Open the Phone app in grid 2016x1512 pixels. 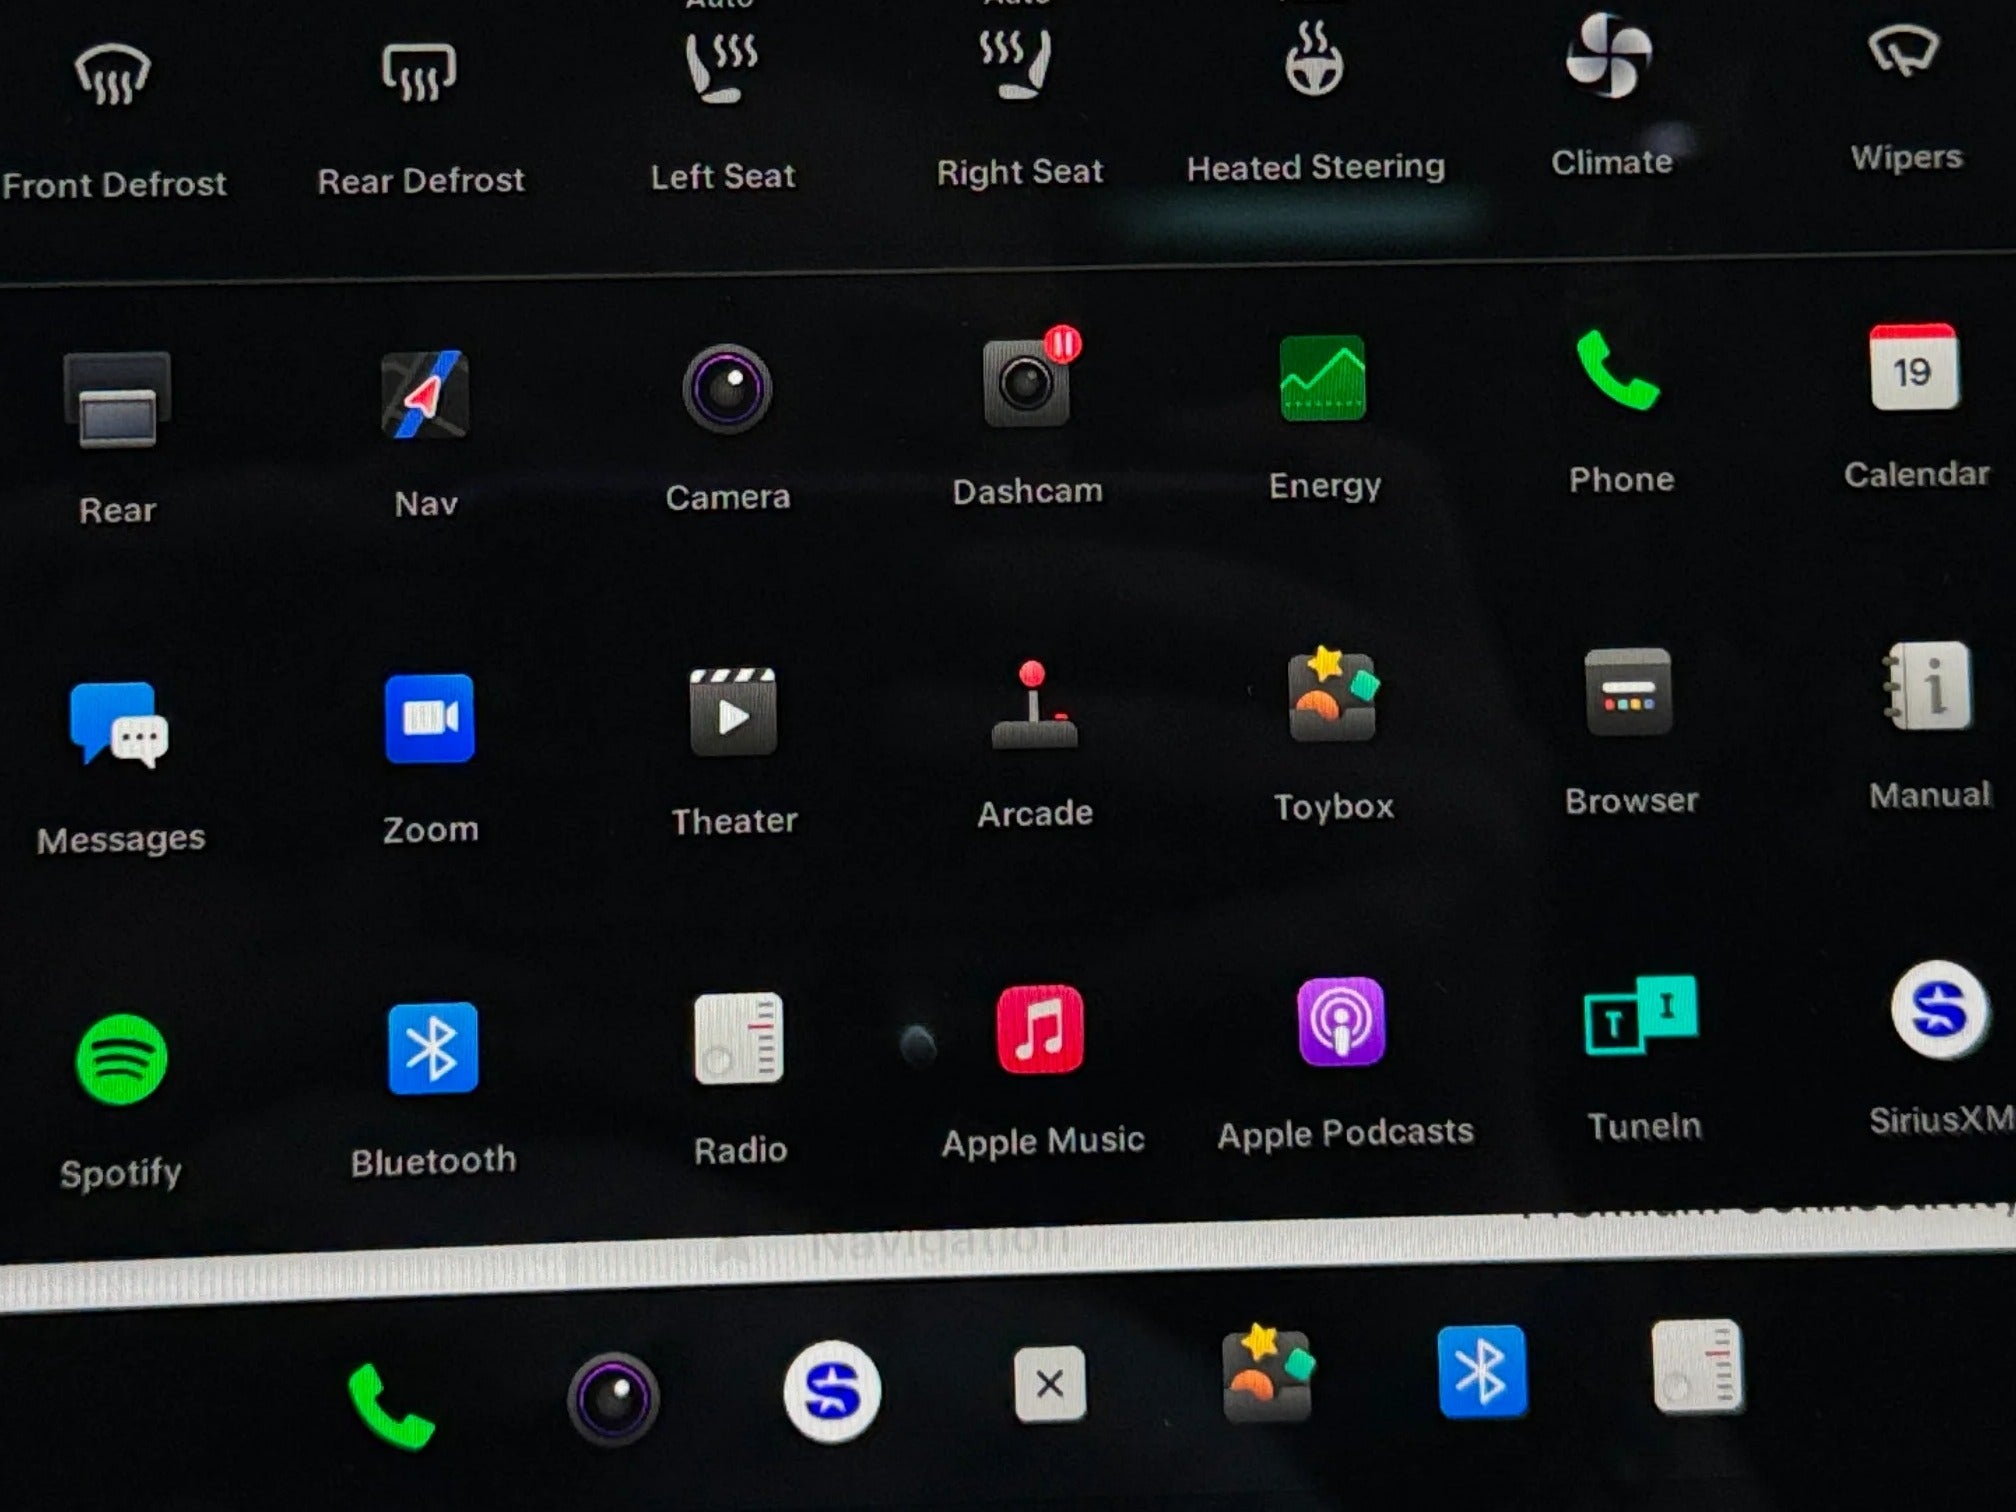1617,370
